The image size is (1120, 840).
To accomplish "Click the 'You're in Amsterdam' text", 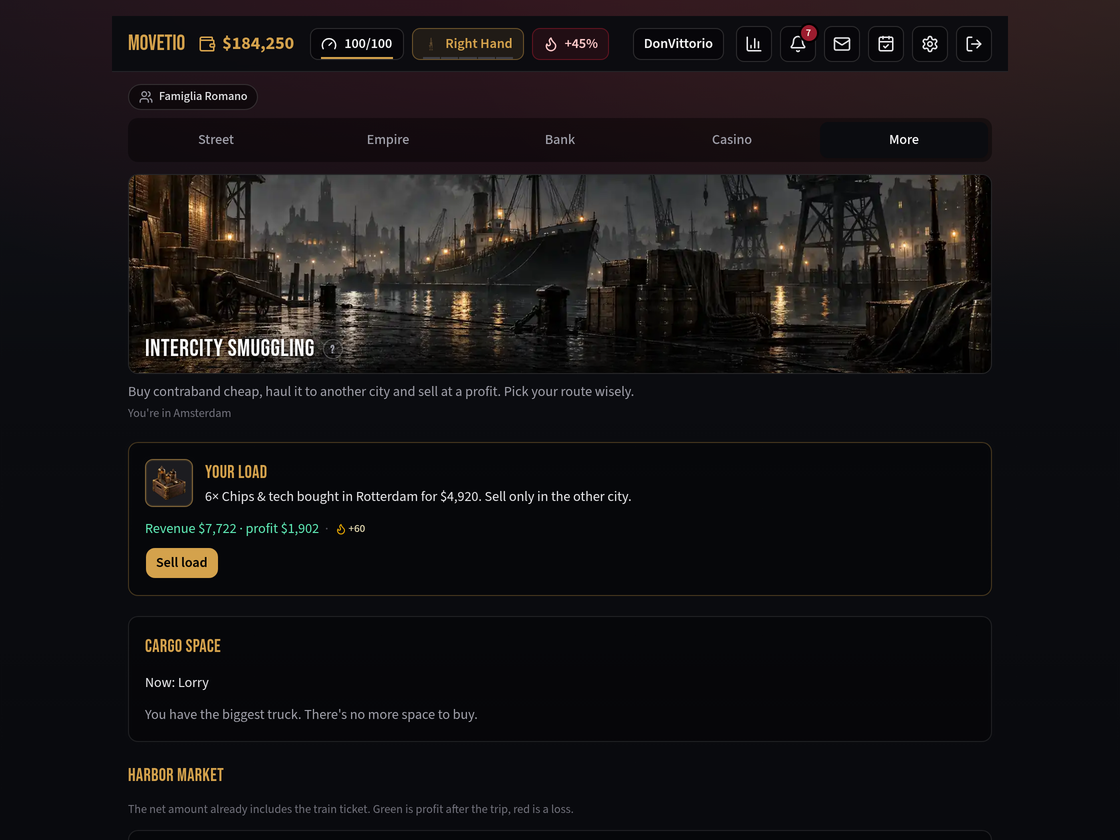I will coord(179,413).
